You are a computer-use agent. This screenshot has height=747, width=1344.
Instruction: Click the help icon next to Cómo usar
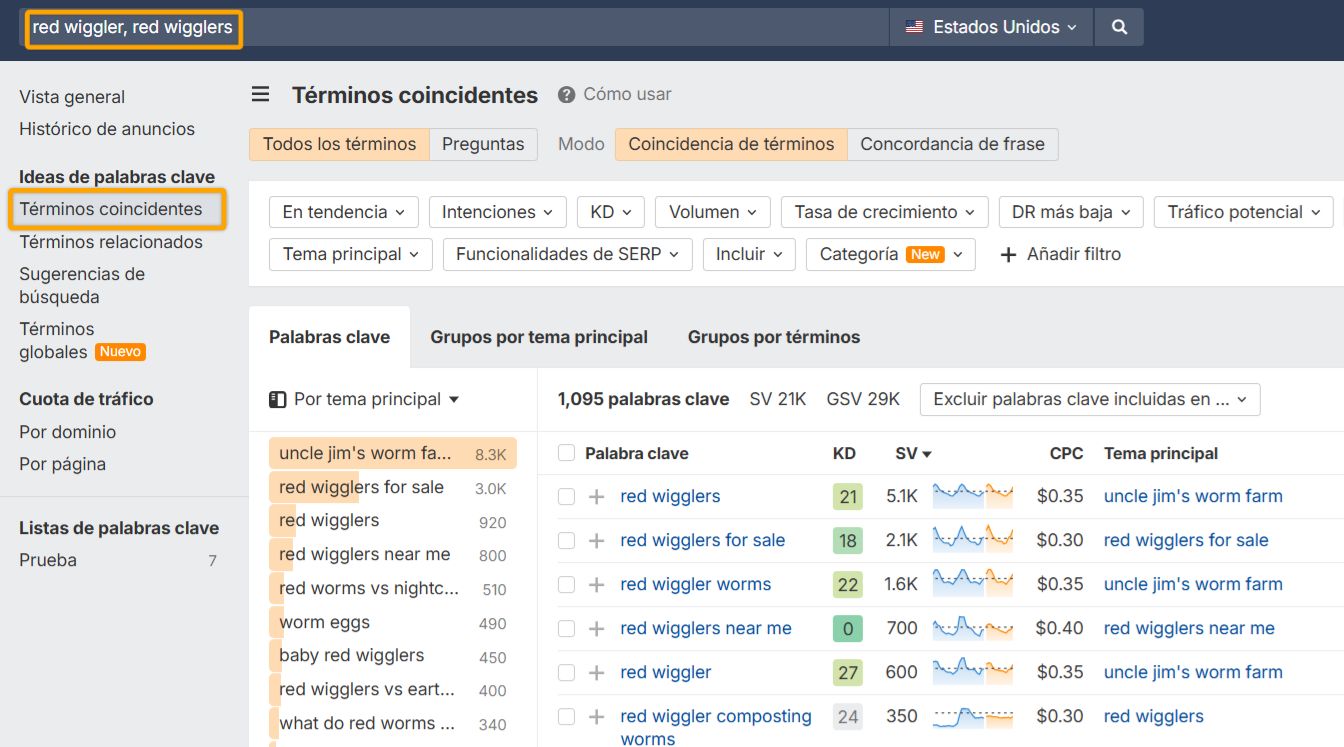click(x=568, y=95)
